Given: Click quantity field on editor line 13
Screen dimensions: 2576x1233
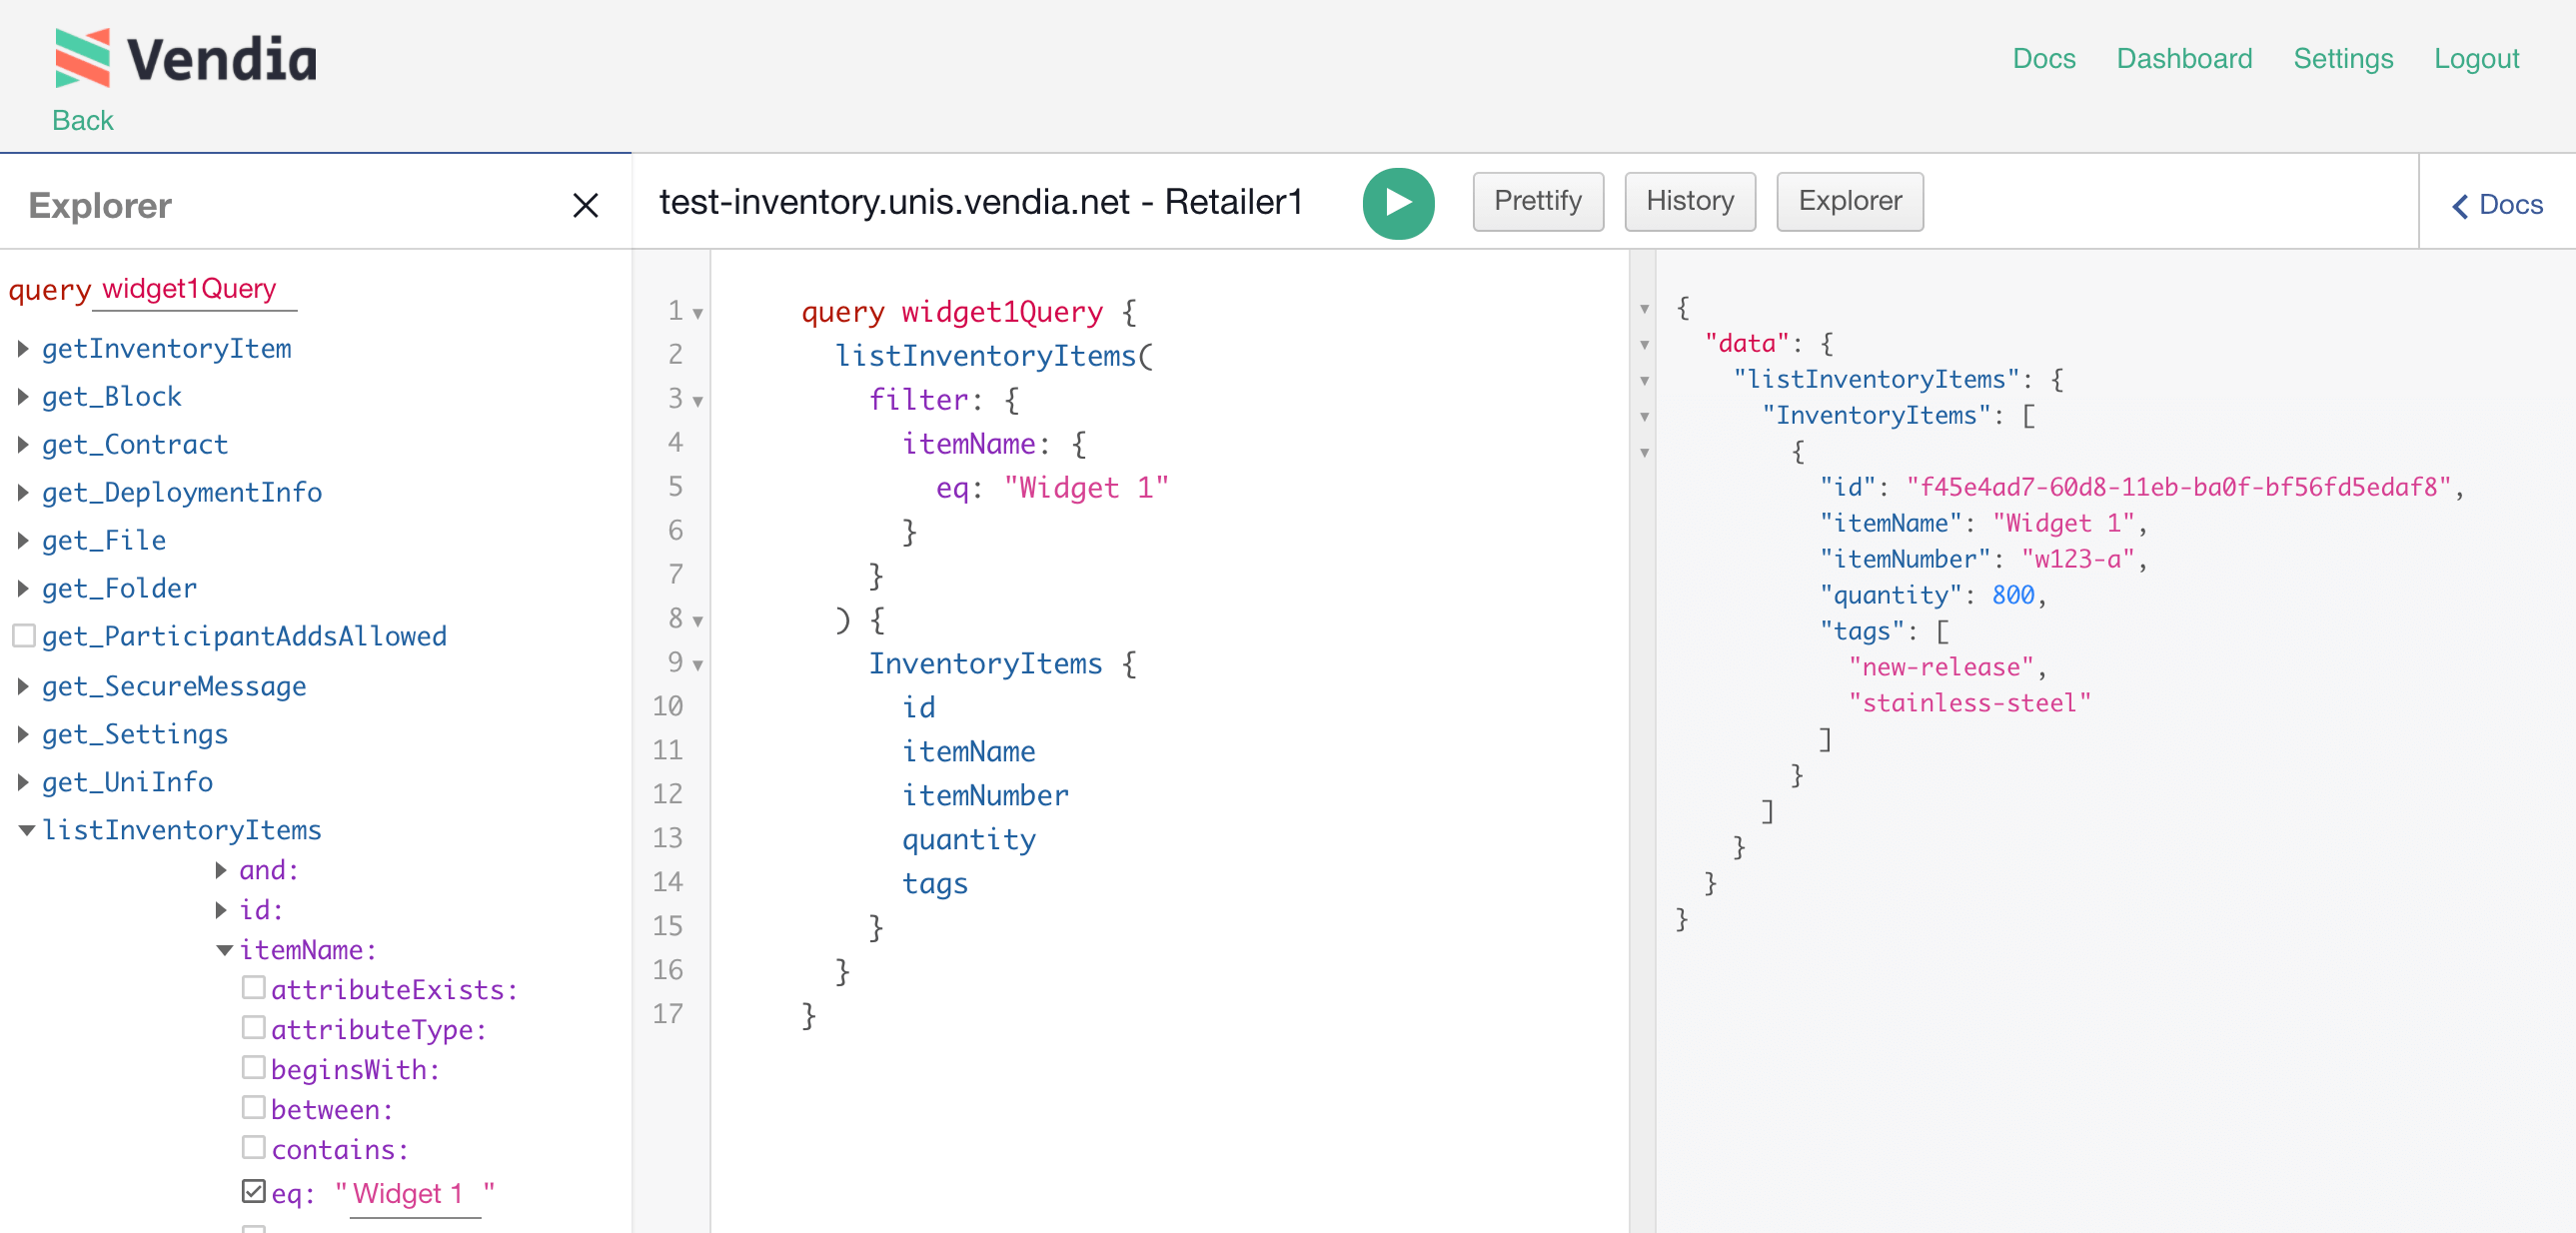Looking at the screenshot, I should tap(969, 841).
